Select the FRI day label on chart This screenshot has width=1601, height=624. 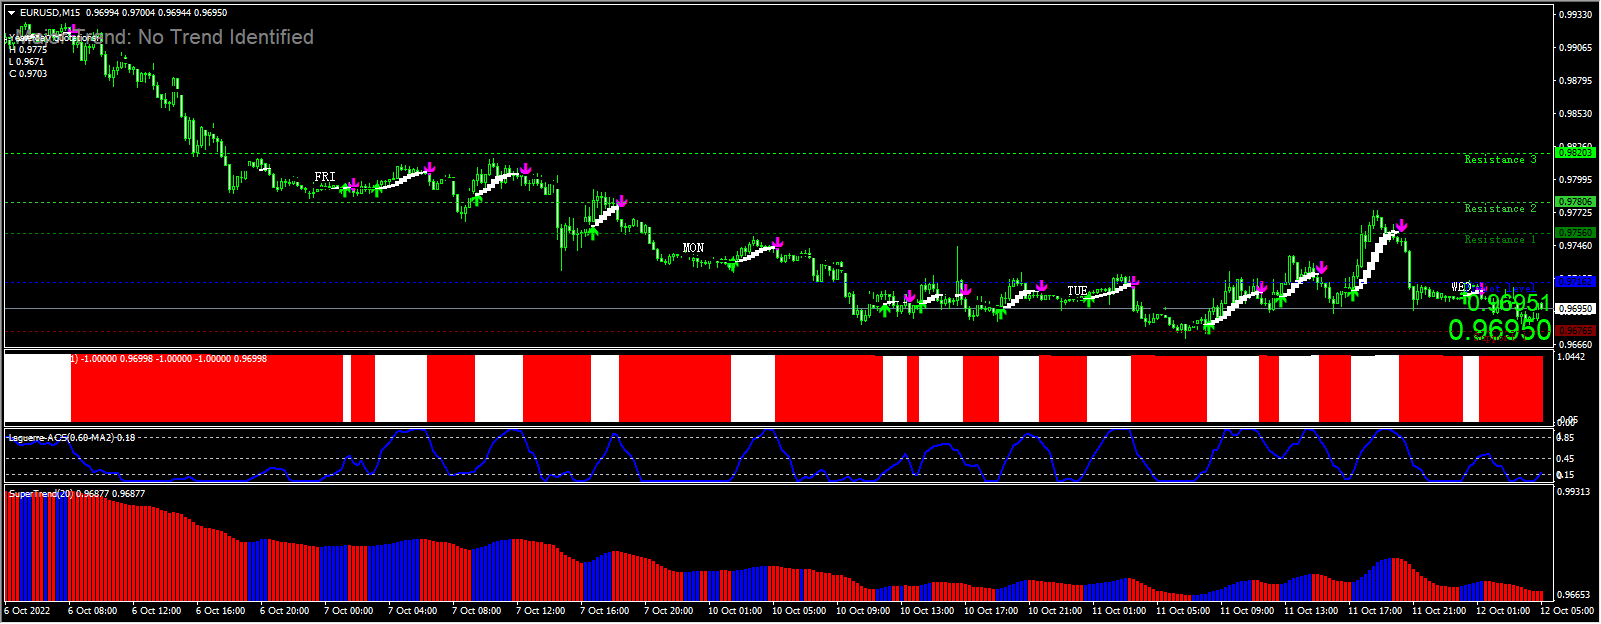click(325, 177)
